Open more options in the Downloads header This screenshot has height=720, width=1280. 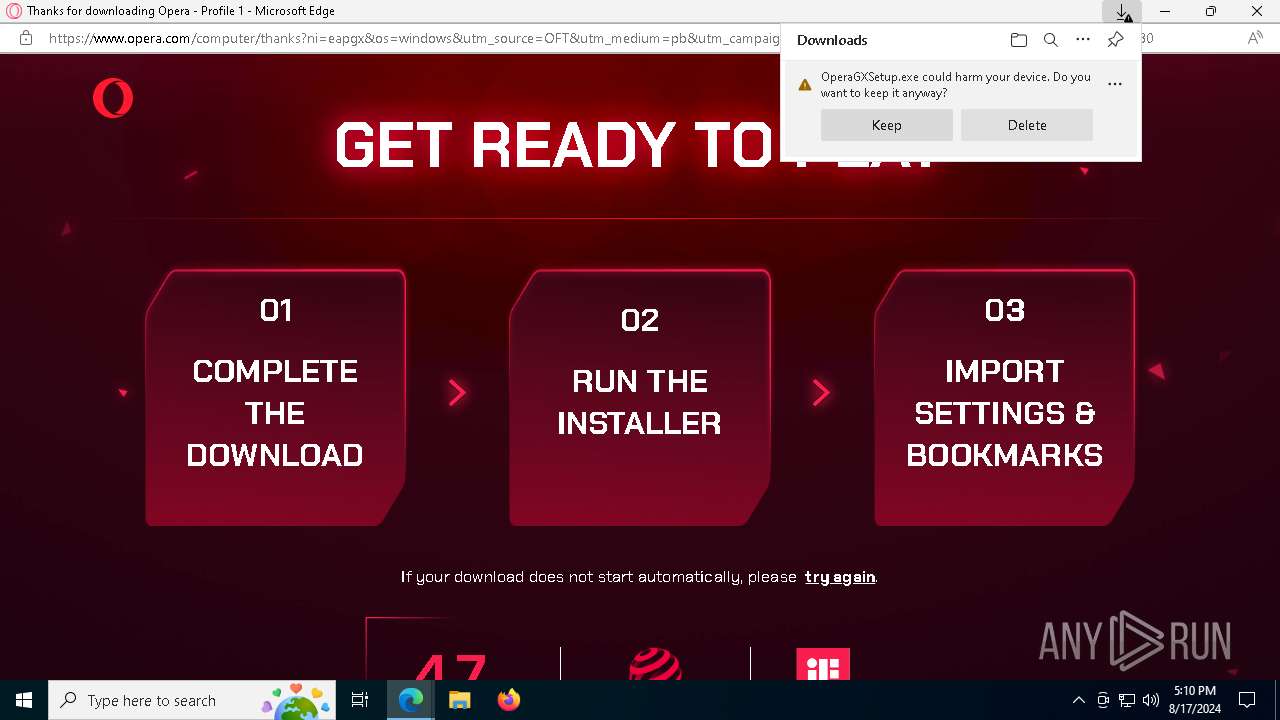coord(1082,40)
